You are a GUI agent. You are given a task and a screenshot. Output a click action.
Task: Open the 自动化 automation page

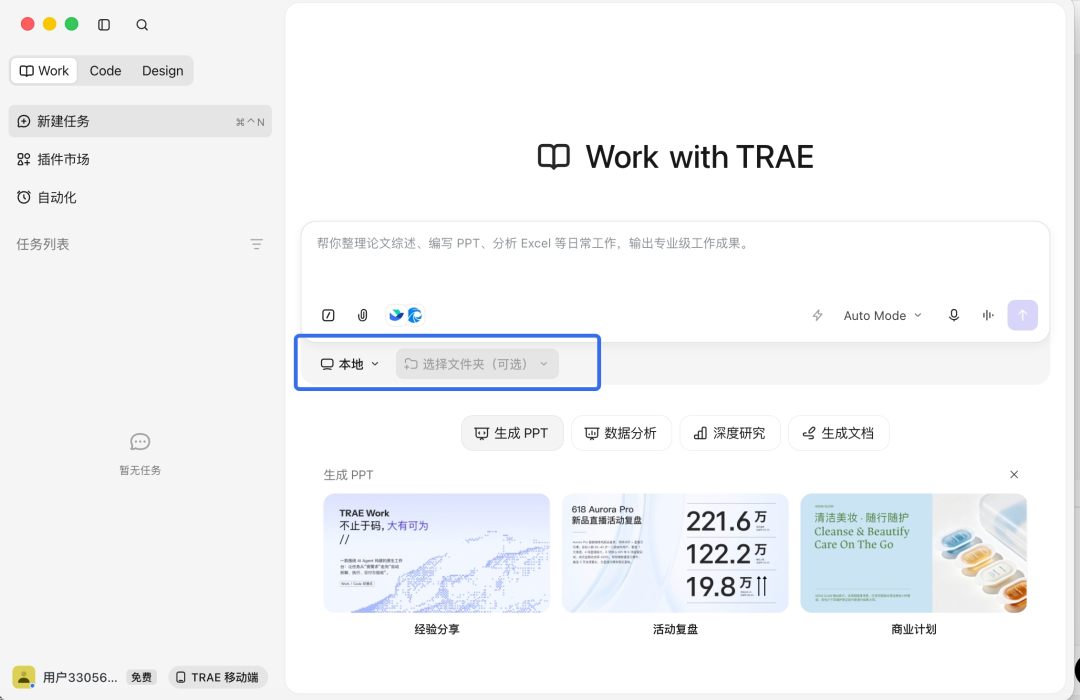[141, 197]
